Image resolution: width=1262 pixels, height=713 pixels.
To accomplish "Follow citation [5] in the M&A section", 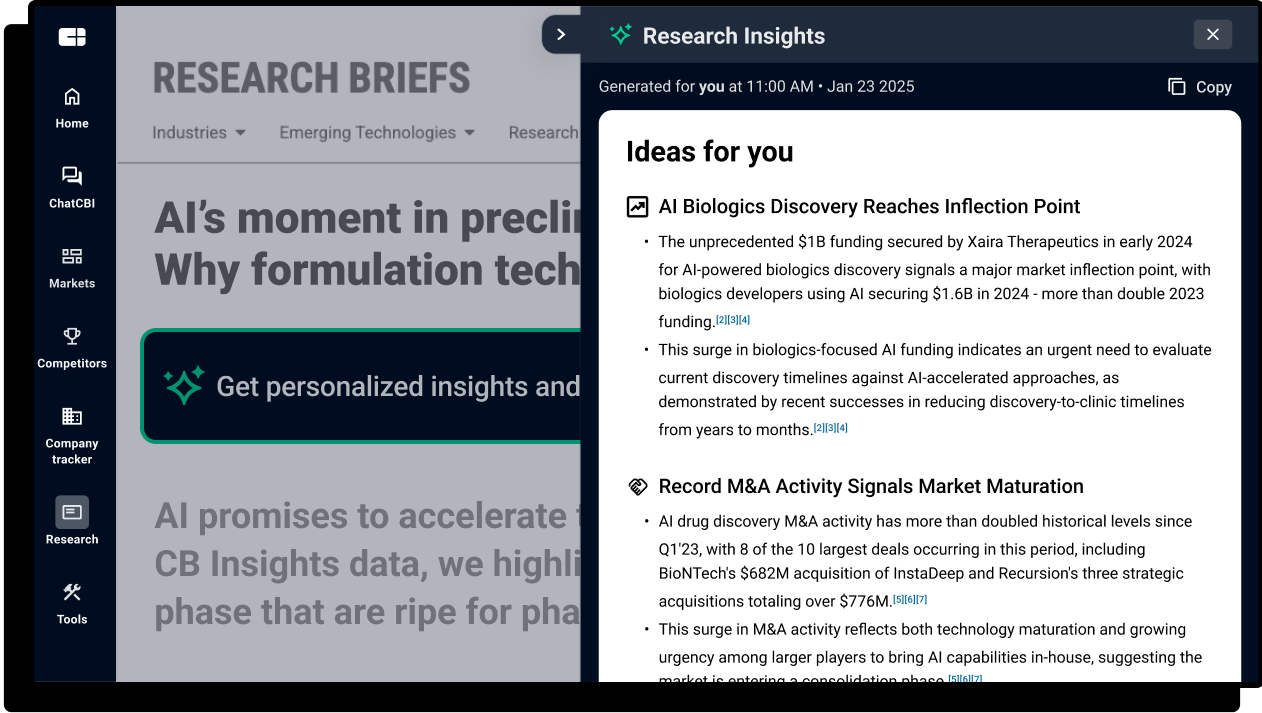I will pos(899,599).
